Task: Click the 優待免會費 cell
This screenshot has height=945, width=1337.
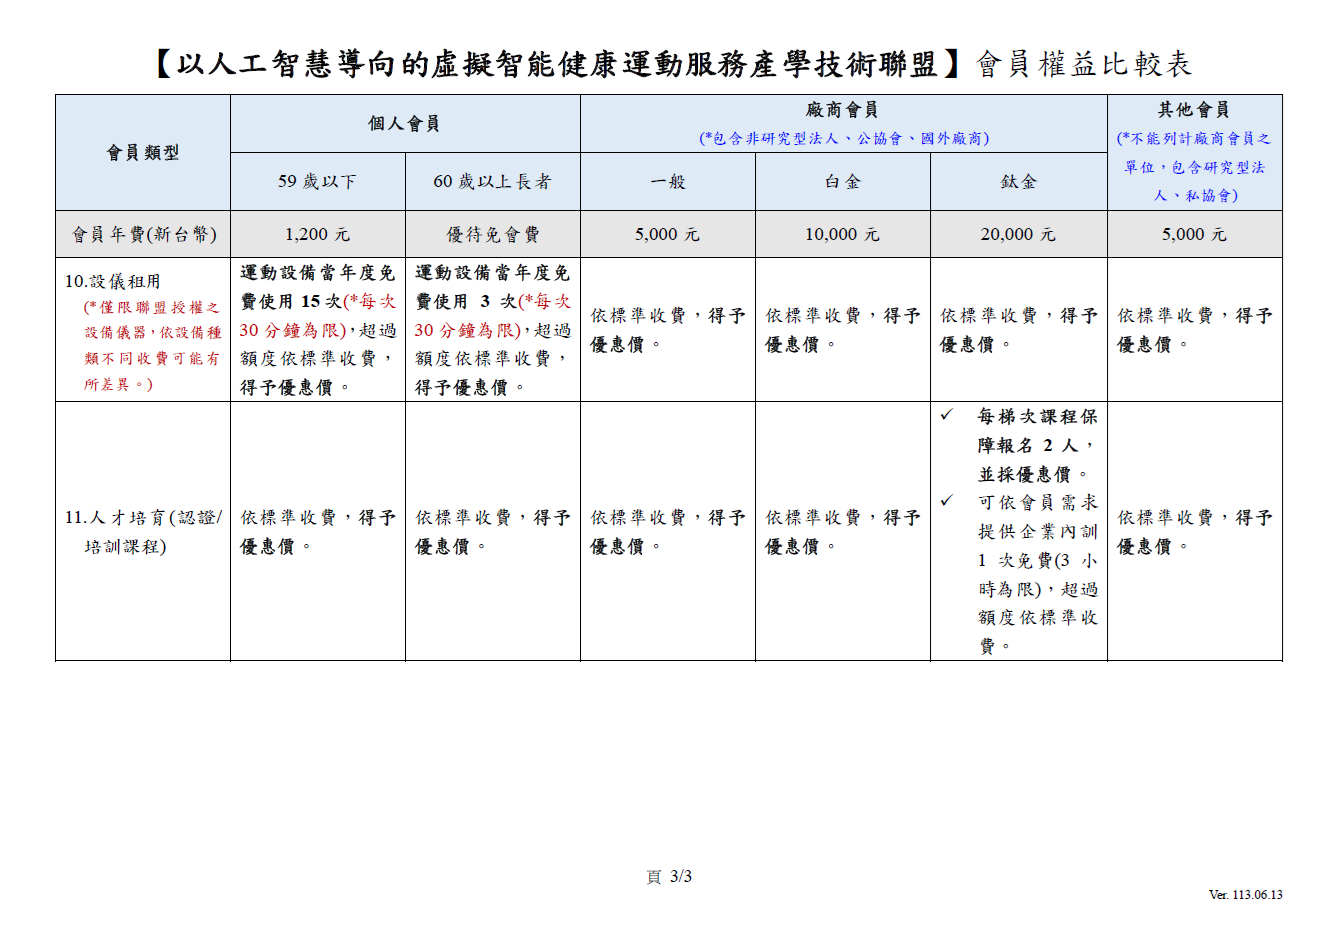Action: pos(492,235)
